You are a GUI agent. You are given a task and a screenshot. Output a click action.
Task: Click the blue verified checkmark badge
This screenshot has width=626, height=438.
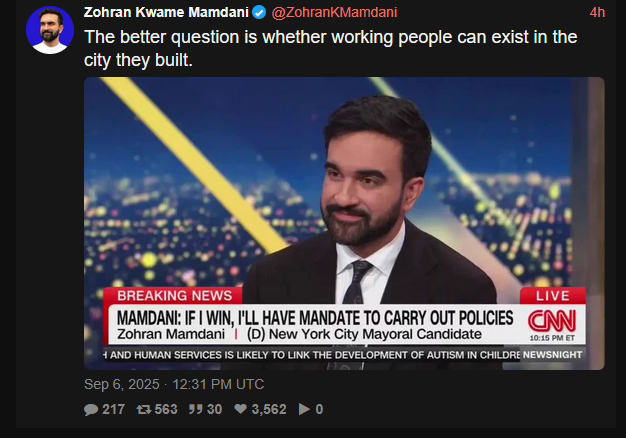260,12
